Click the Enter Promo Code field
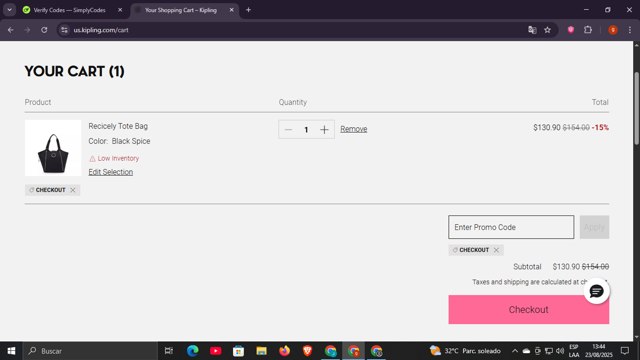 pos(511,227)
